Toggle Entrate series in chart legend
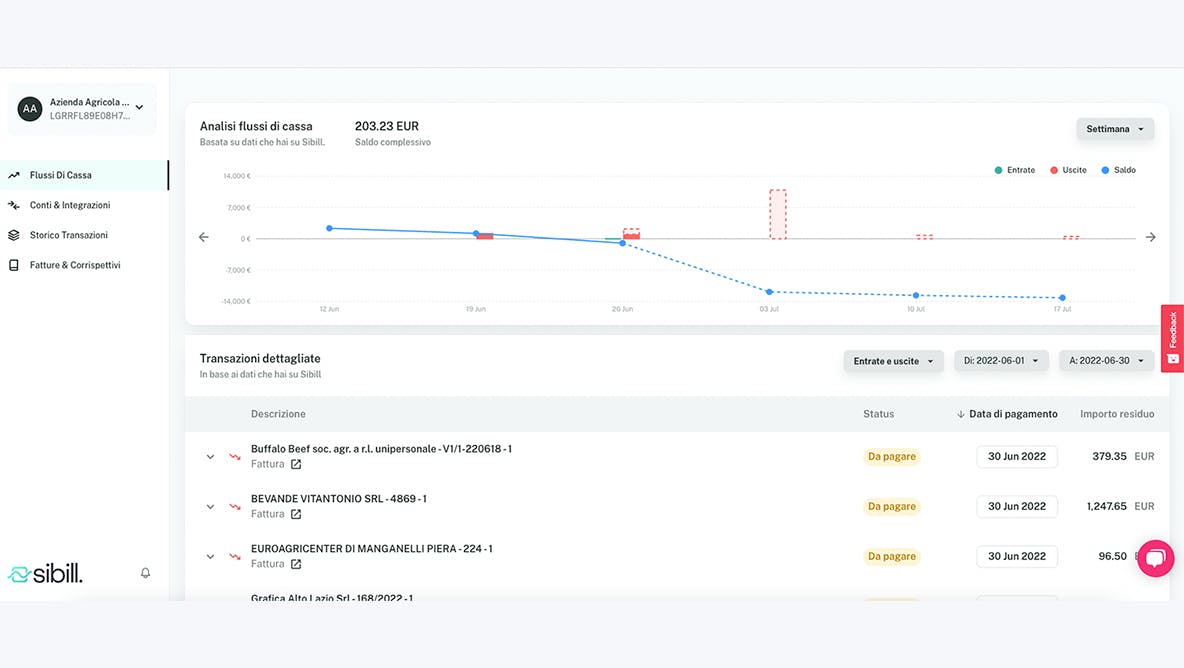This screenshot has width=1184, height=668. [x=1015, y=170]
